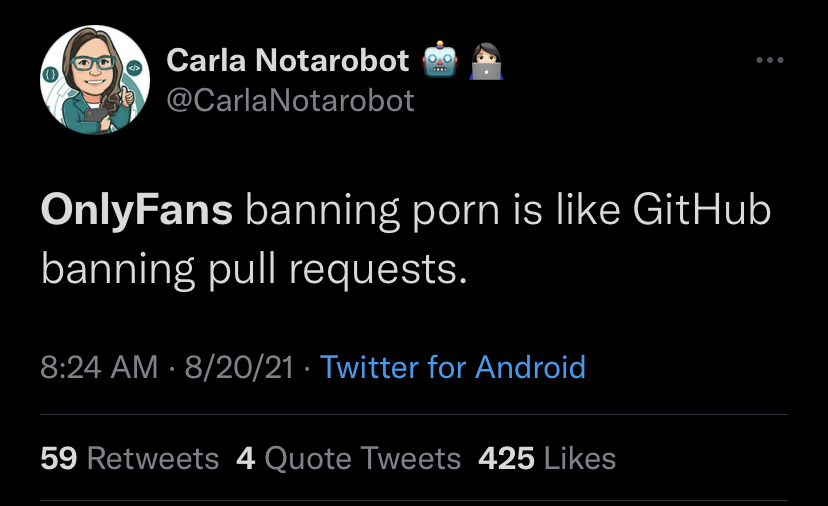Visit the @CarlaNotarobot handle
Viewport: 828px width, 506px height.
coord(290,101)
